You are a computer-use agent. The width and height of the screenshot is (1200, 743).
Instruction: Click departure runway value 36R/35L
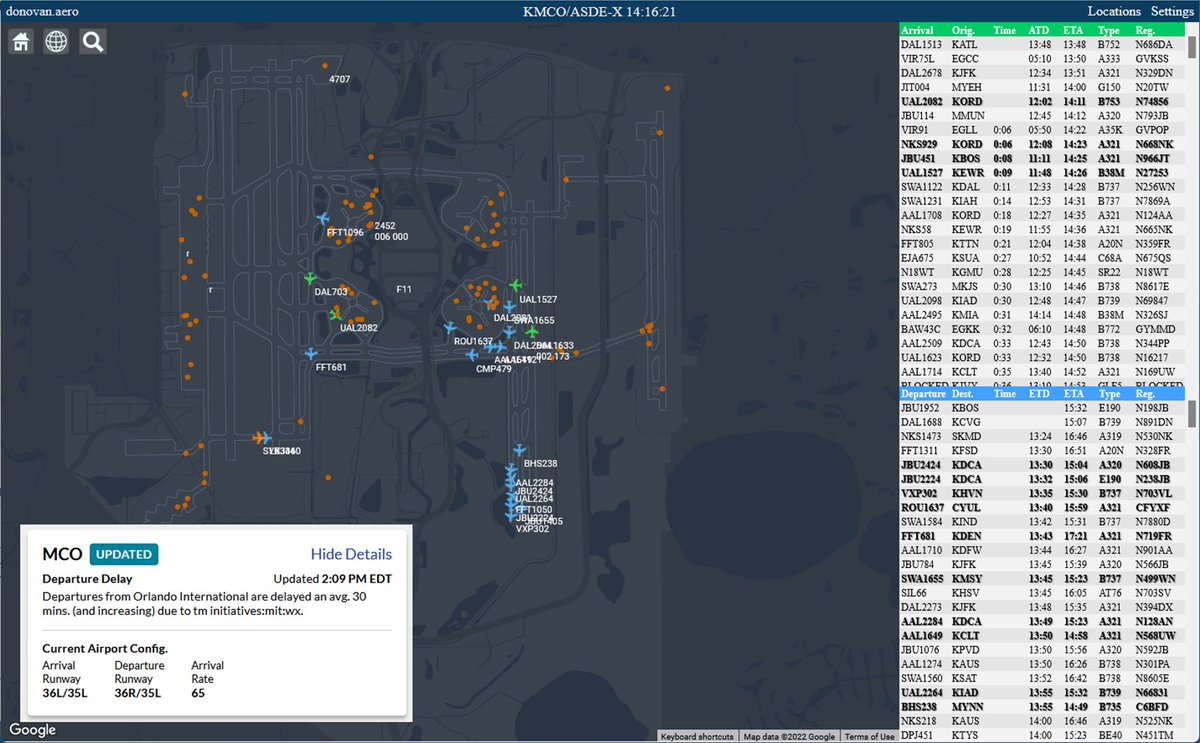139,694
